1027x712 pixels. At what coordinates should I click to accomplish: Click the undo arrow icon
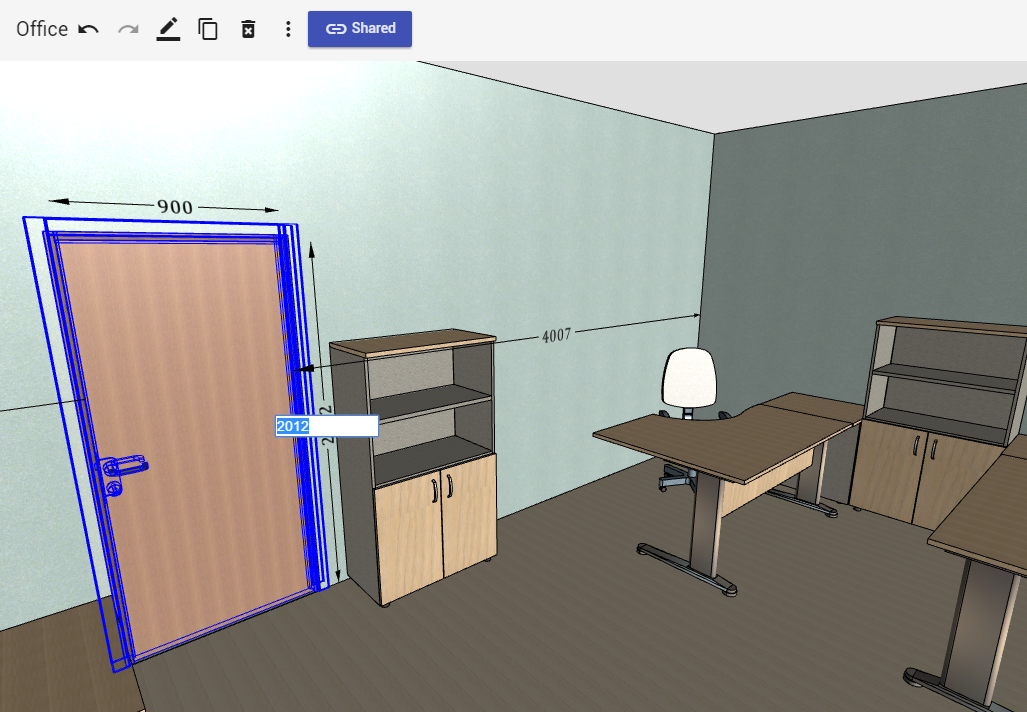click(x=88, y=29)
